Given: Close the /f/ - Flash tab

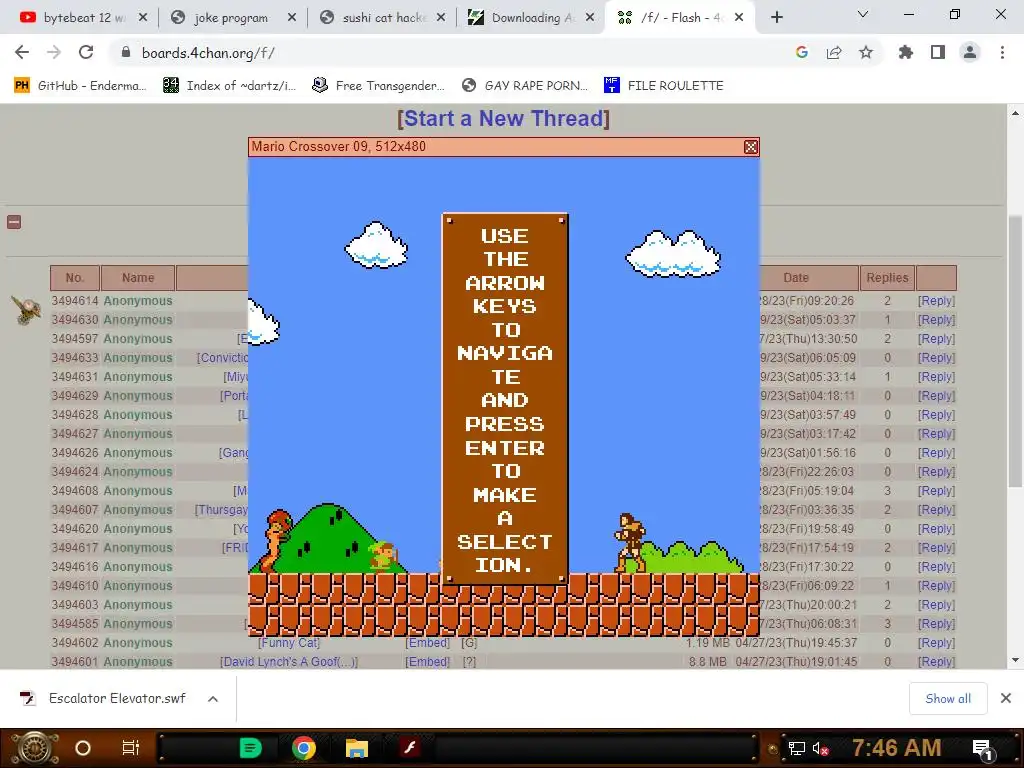Looking at the screenshot, I should pyautogui.click(x=739, y=18).
